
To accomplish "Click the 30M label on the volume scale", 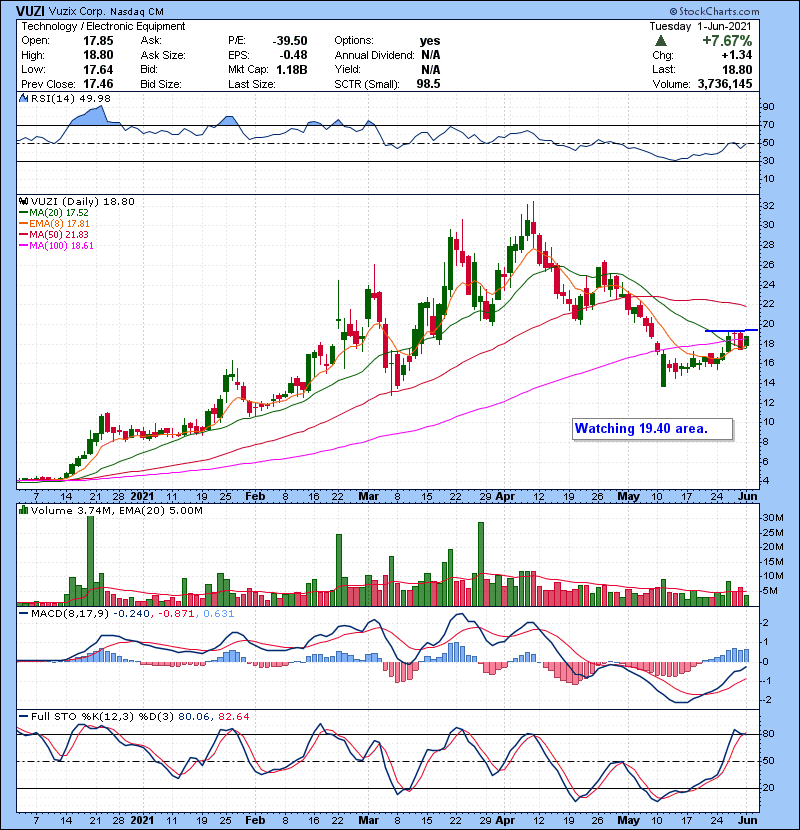I will [x=773, y=518].
